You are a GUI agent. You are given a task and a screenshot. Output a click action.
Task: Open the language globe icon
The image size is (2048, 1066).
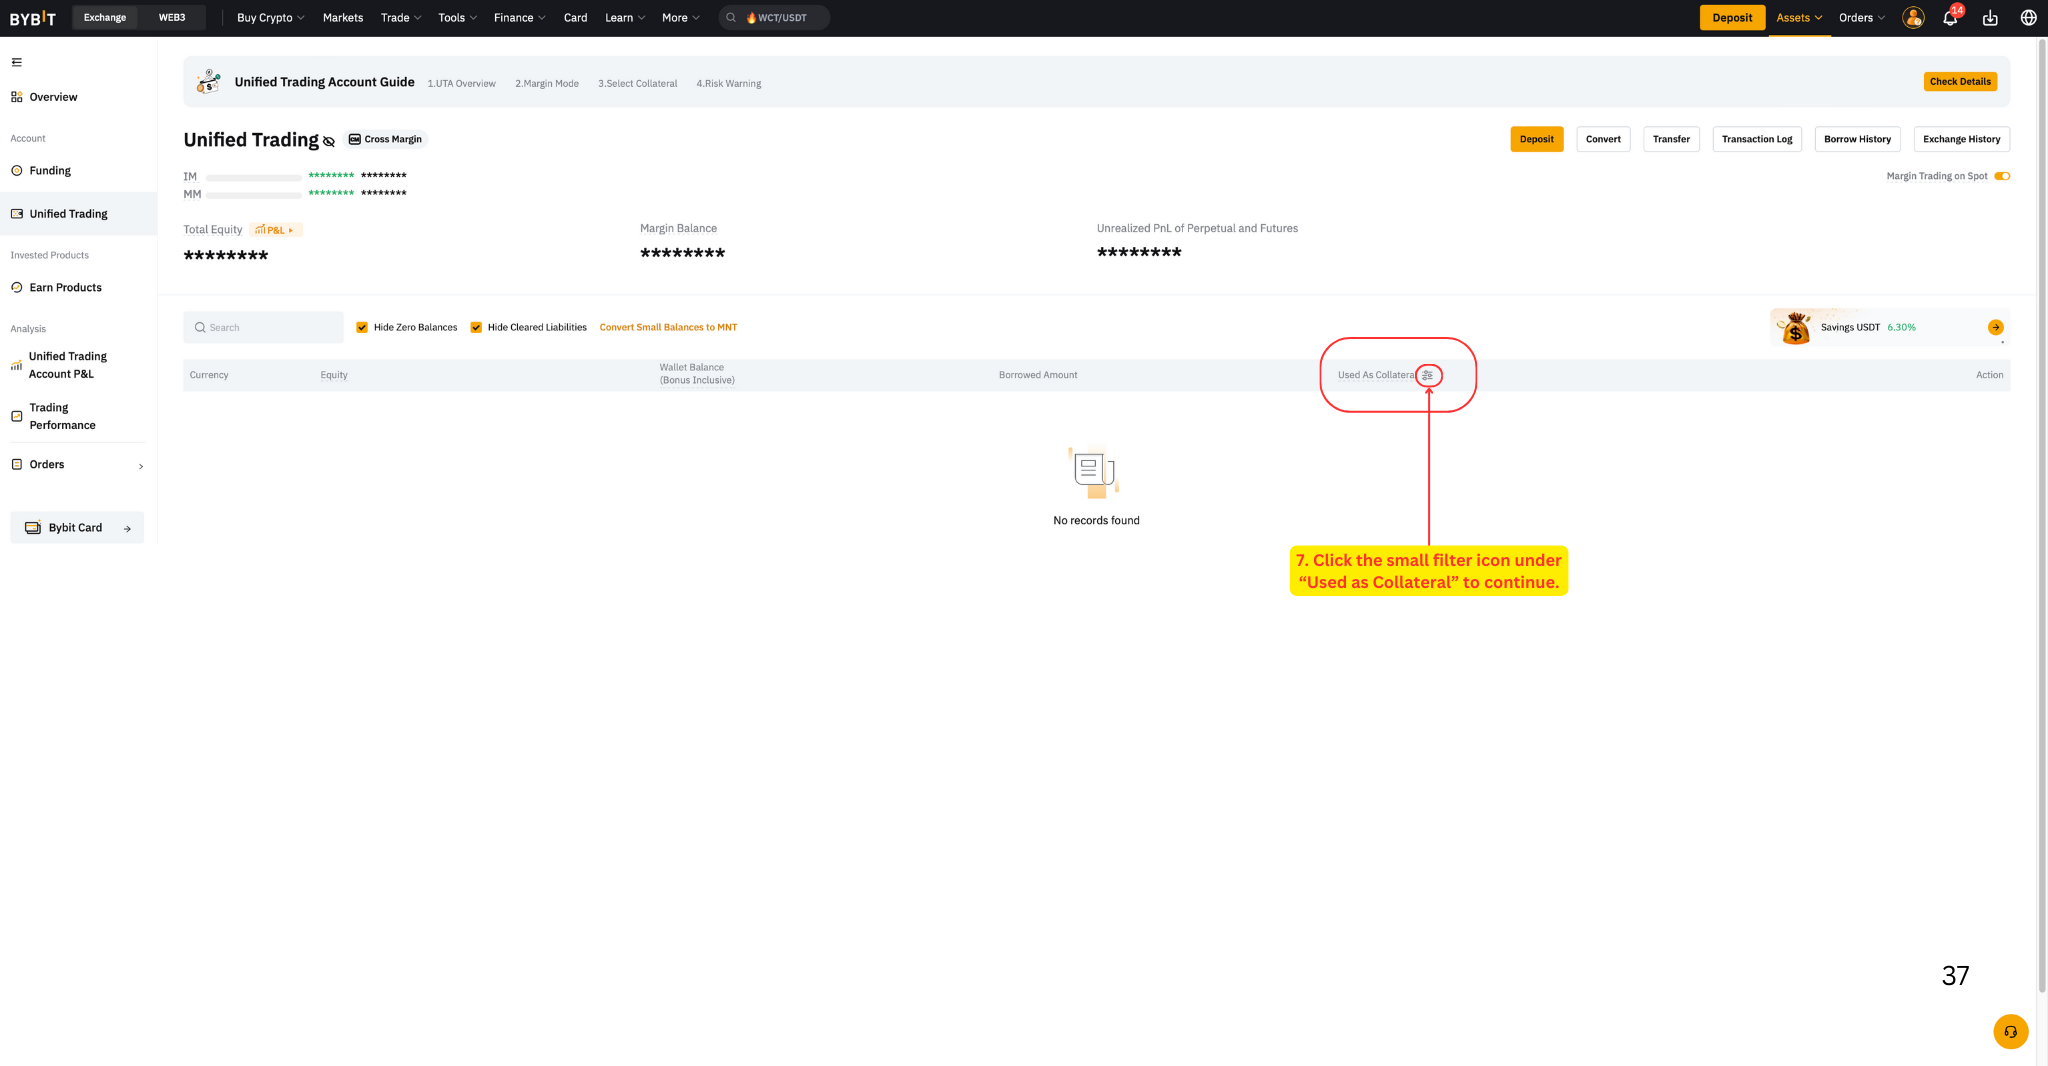coord(2029,18)
